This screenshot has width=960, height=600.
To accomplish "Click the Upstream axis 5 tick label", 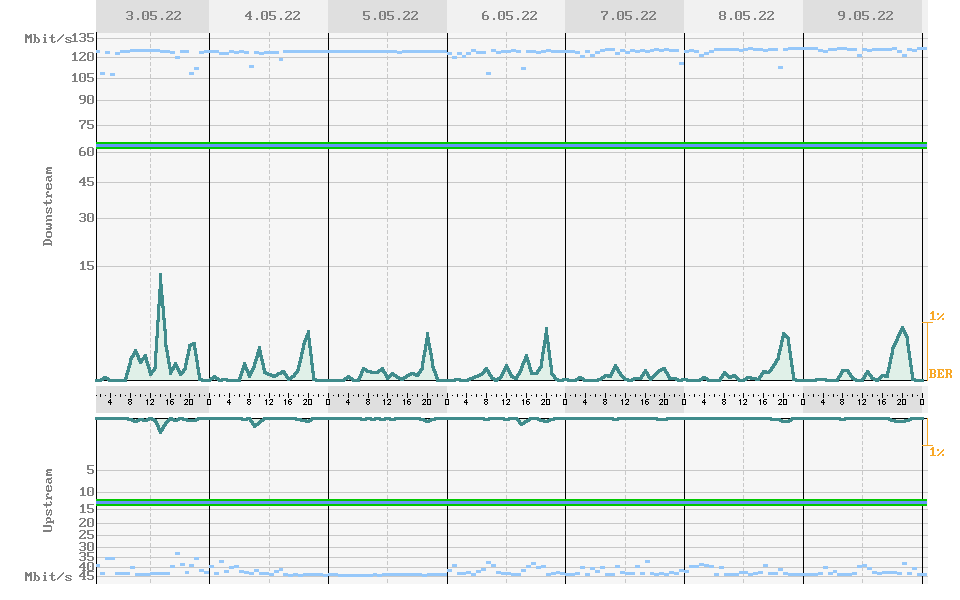I will click(x=90, y=470).
